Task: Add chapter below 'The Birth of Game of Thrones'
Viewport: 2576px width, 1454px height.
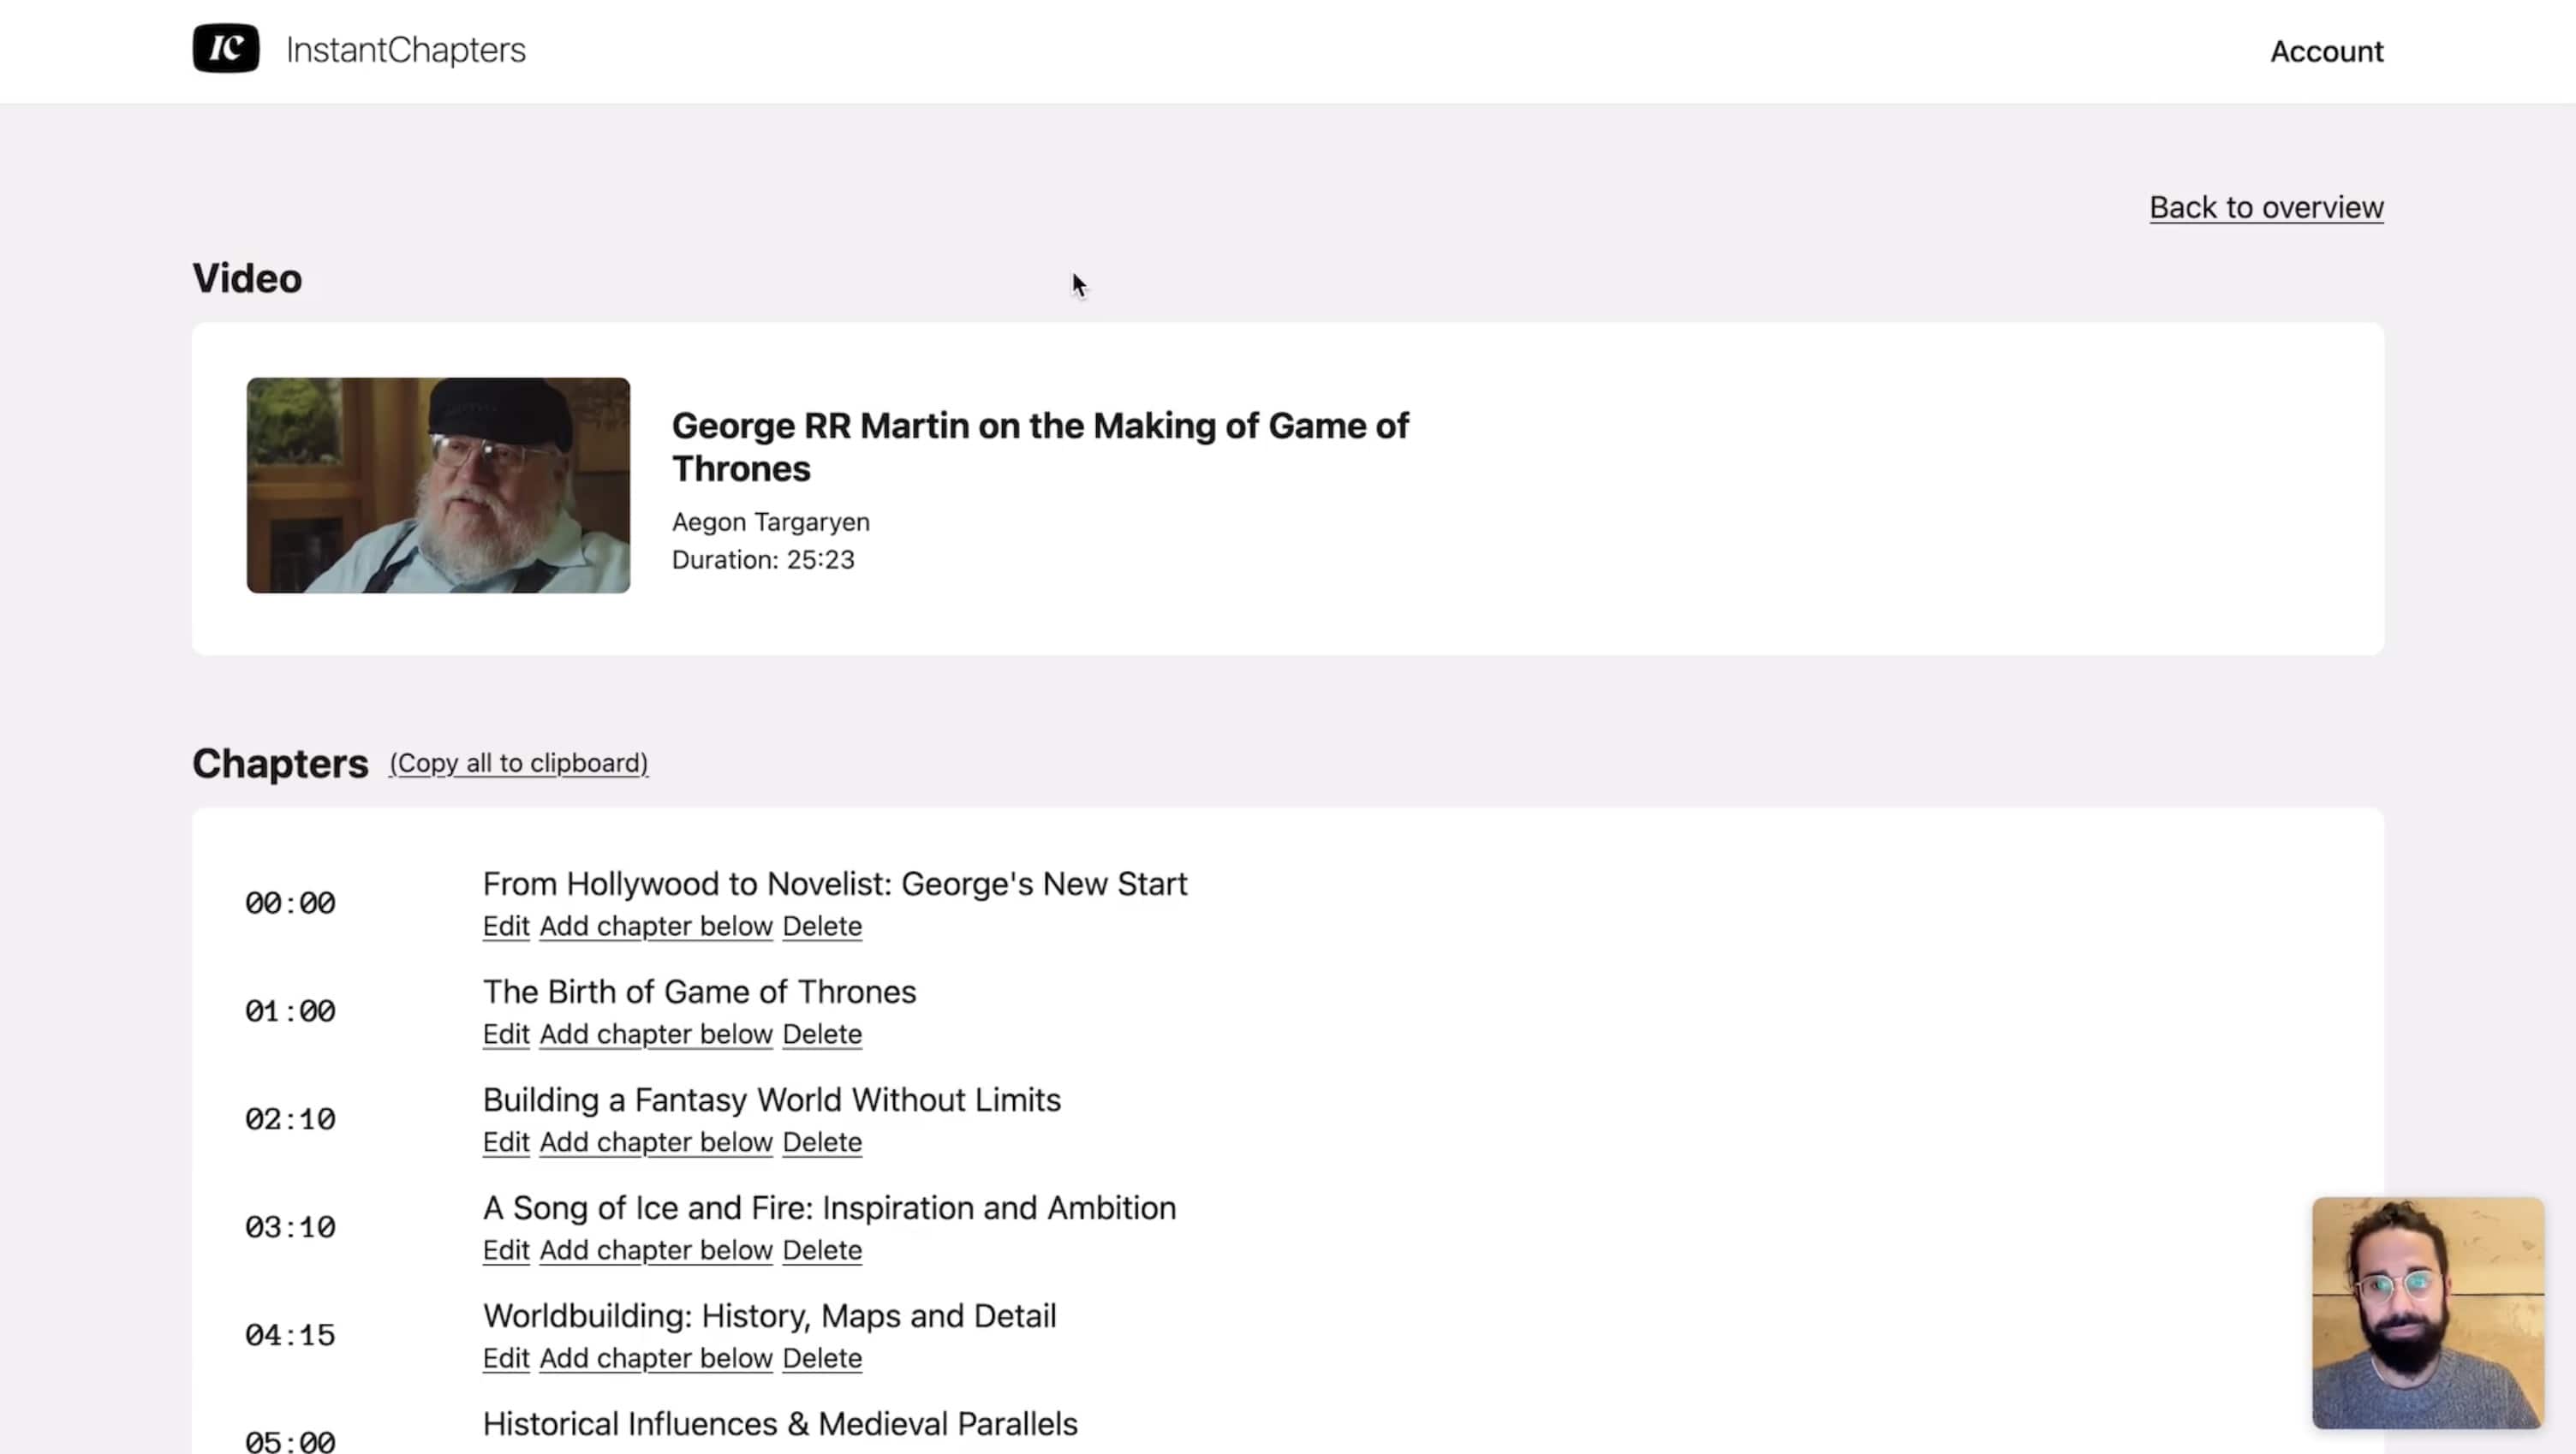Action: [656, 1034]
